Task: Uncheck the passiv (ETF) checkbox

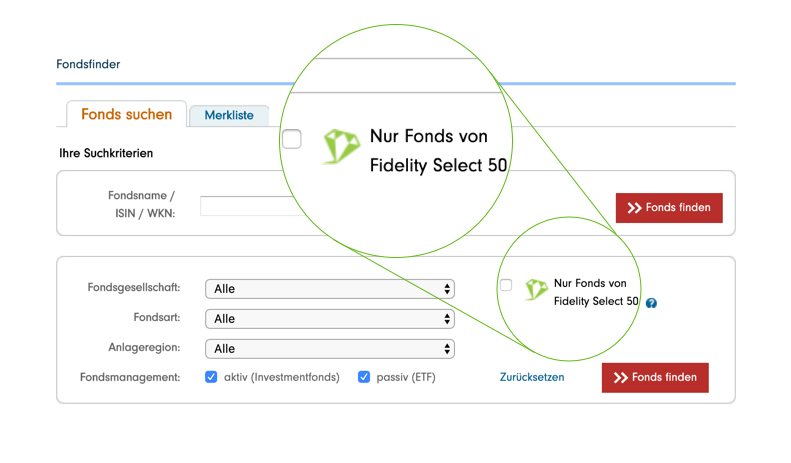Action: tap(364, 377)
